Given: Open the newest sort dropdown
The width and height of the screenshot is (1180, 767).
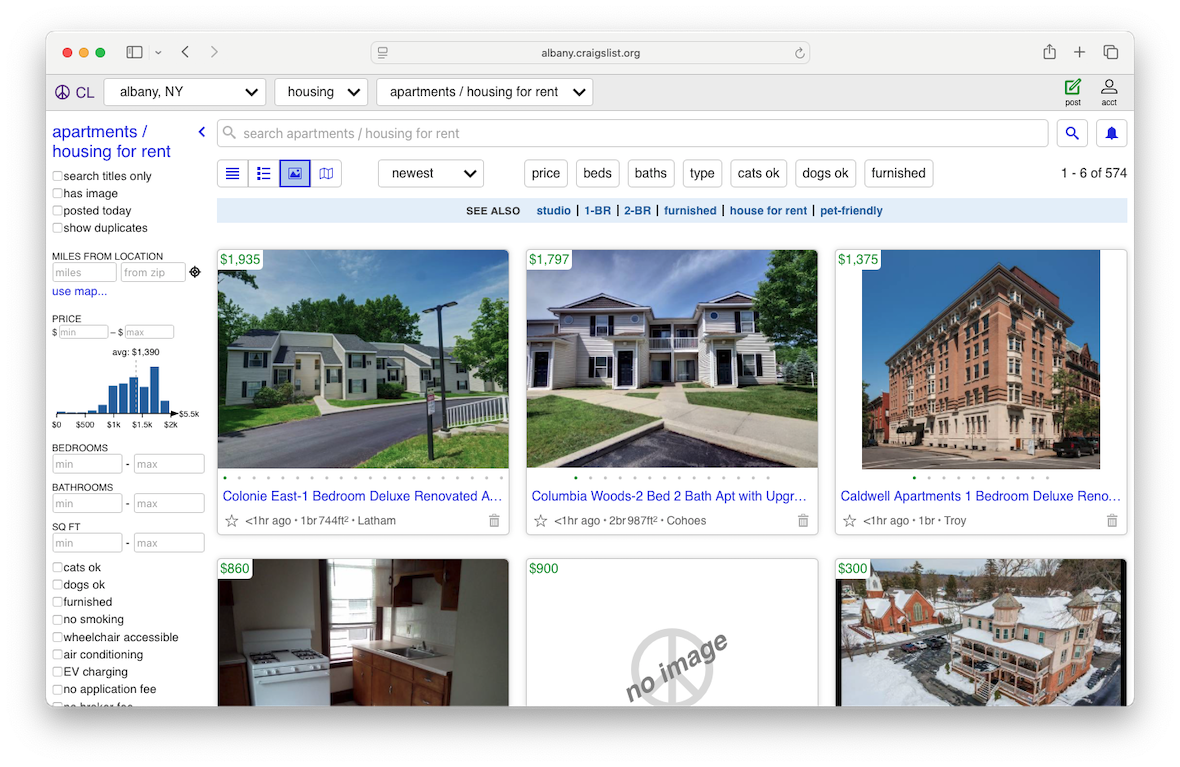Looking at the screenshot, I should (430, 173).
